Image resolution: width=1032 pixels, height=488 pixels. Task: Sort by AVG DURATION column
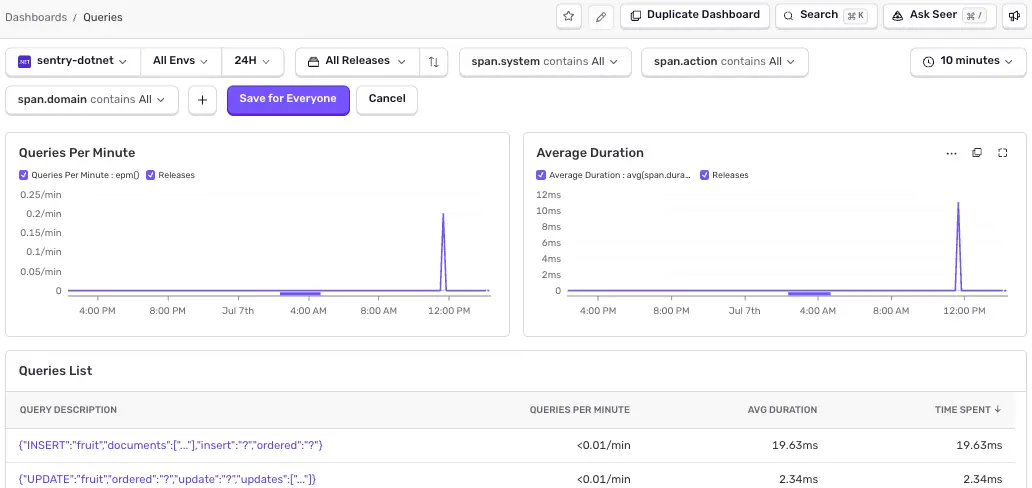click(783, 410)
